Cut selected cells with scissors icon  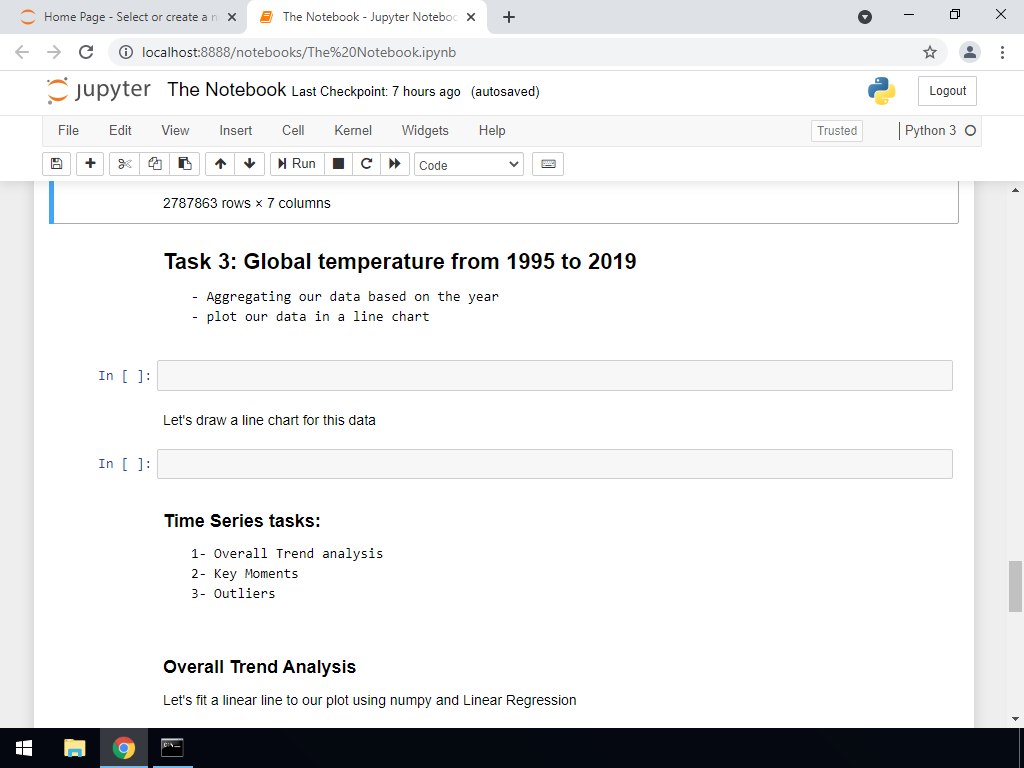(124, 164)
